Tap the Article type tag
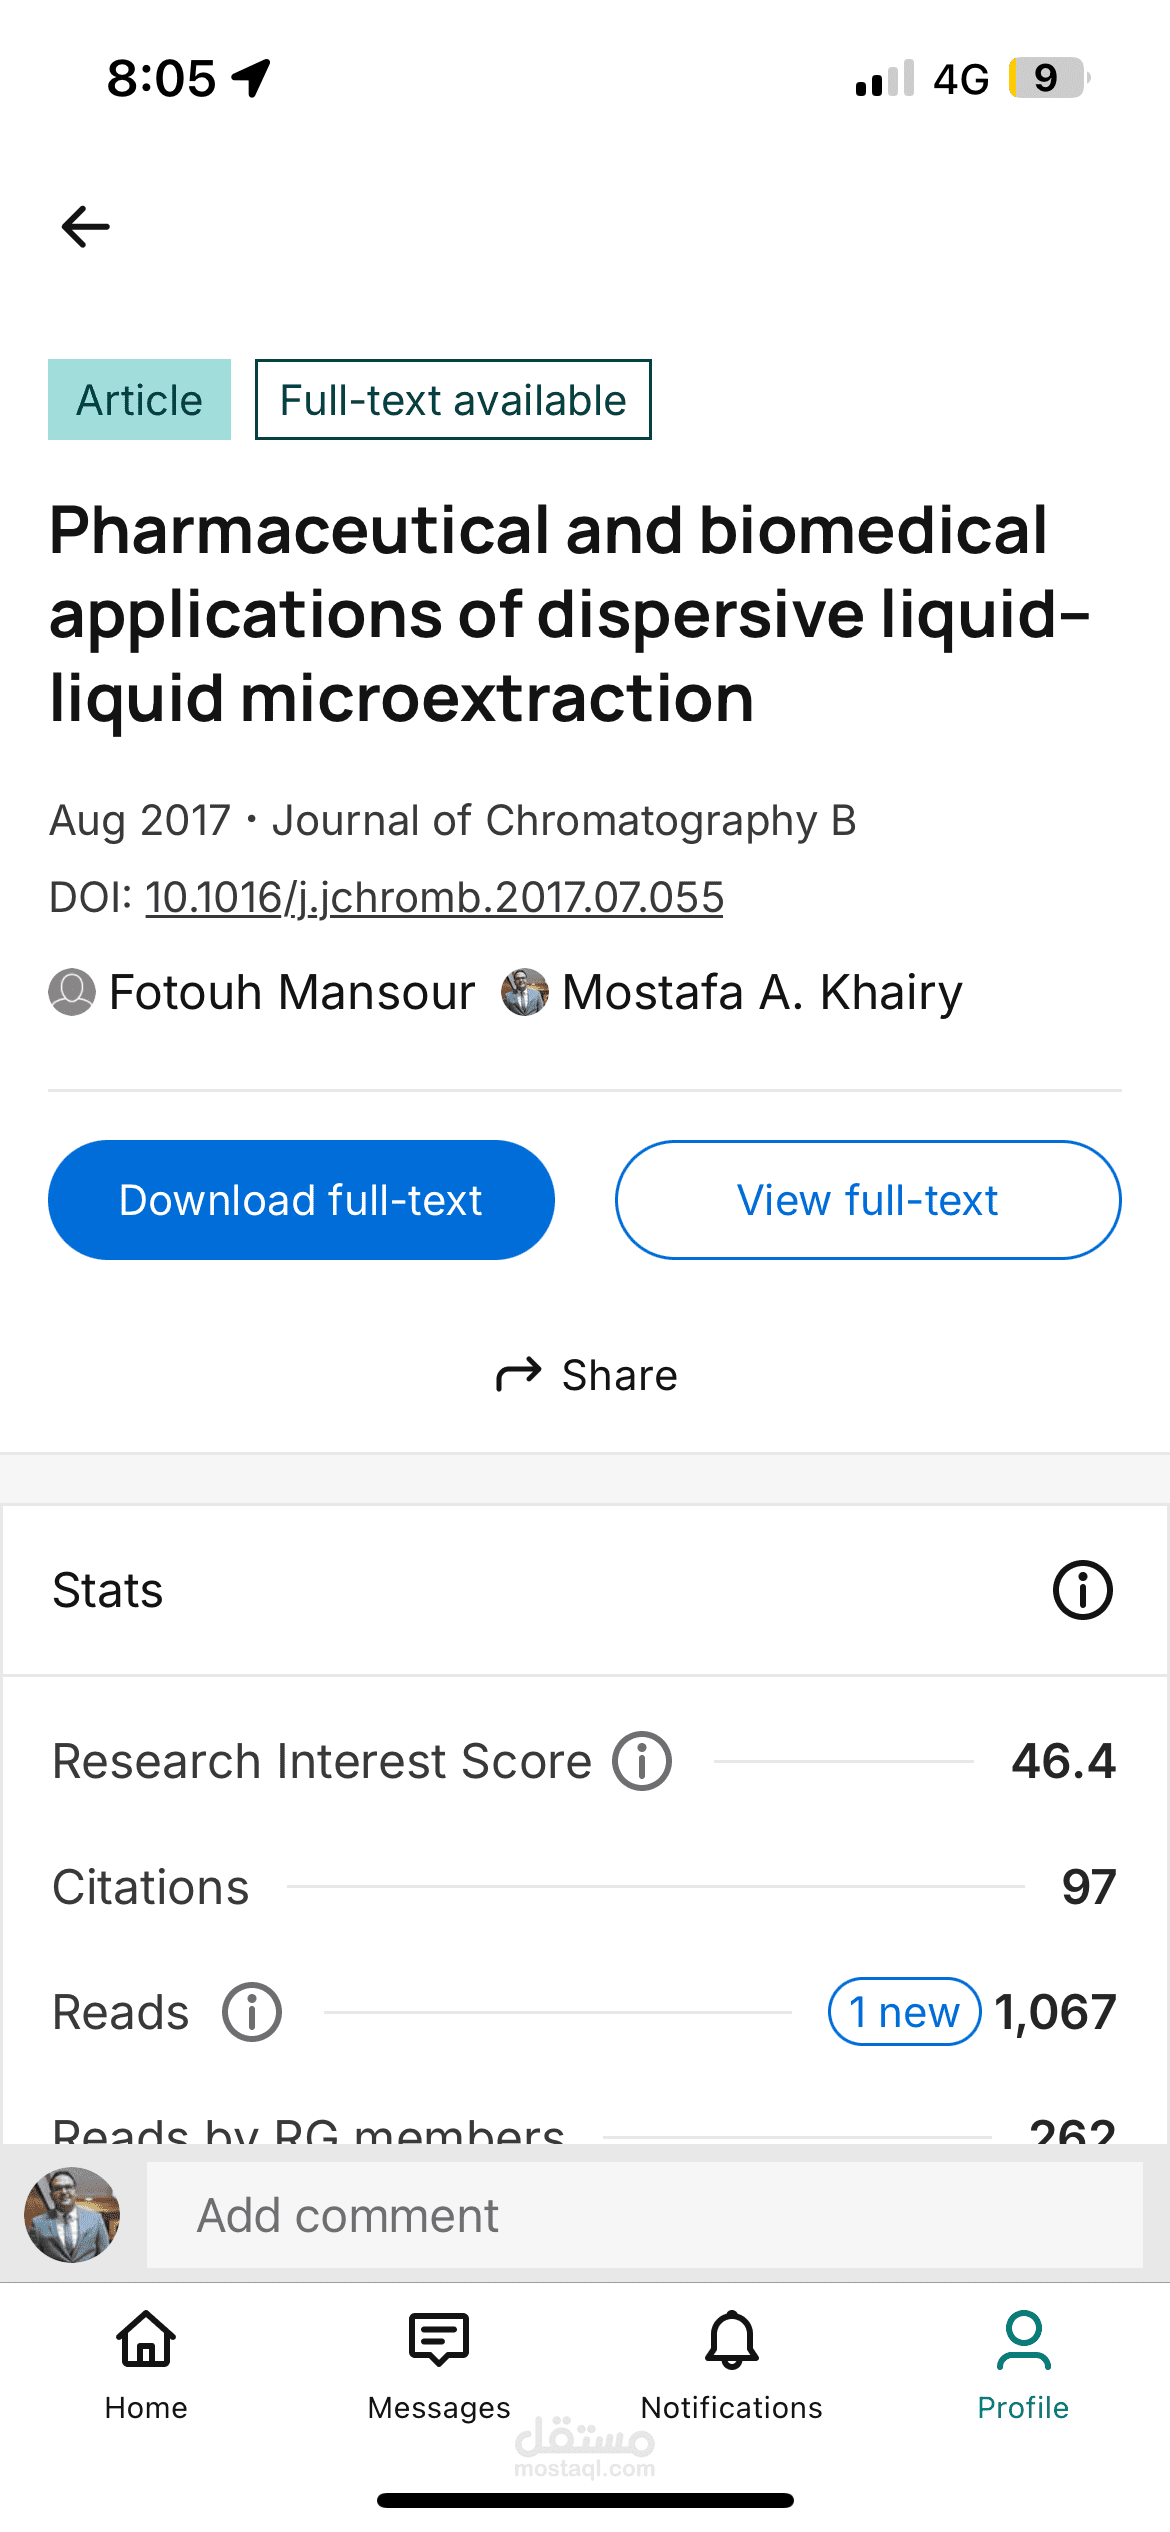This screenshot has width=1170, height=2532. click(x=139, y=400)
